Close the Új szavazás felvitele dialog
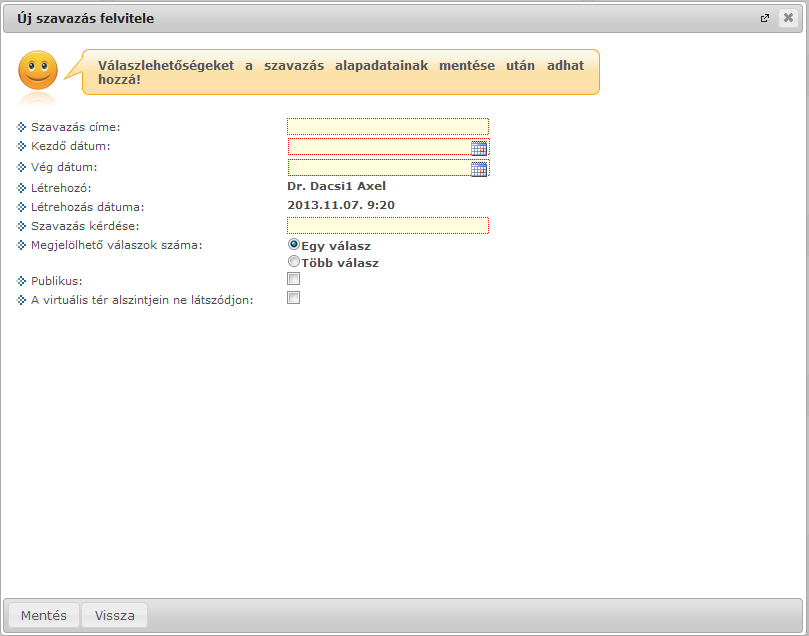Image resolution: width=809 pixels, height=636 pixels. (788, 18)
